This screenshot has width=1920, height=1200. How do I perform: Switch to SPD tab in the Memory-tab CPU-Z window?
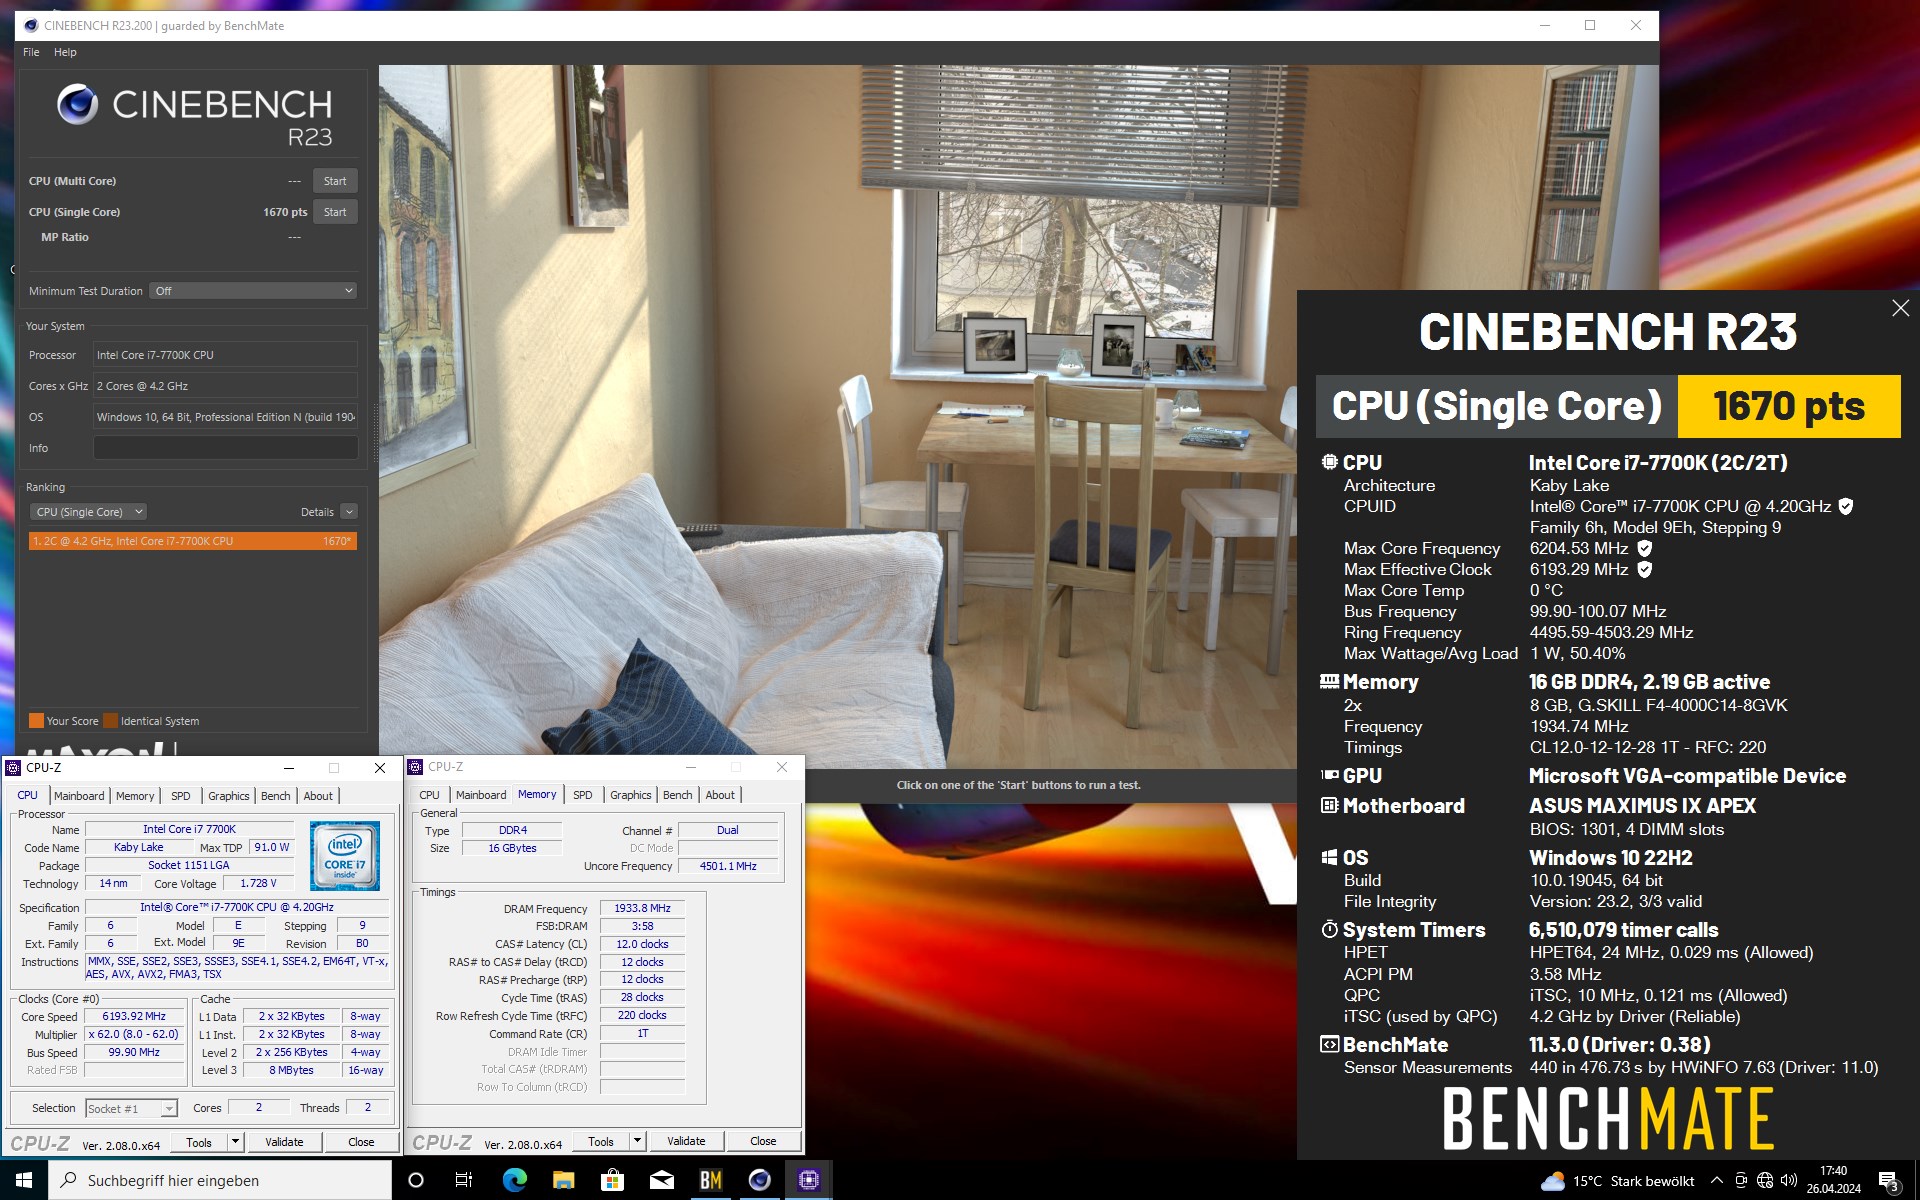point(583,795)
